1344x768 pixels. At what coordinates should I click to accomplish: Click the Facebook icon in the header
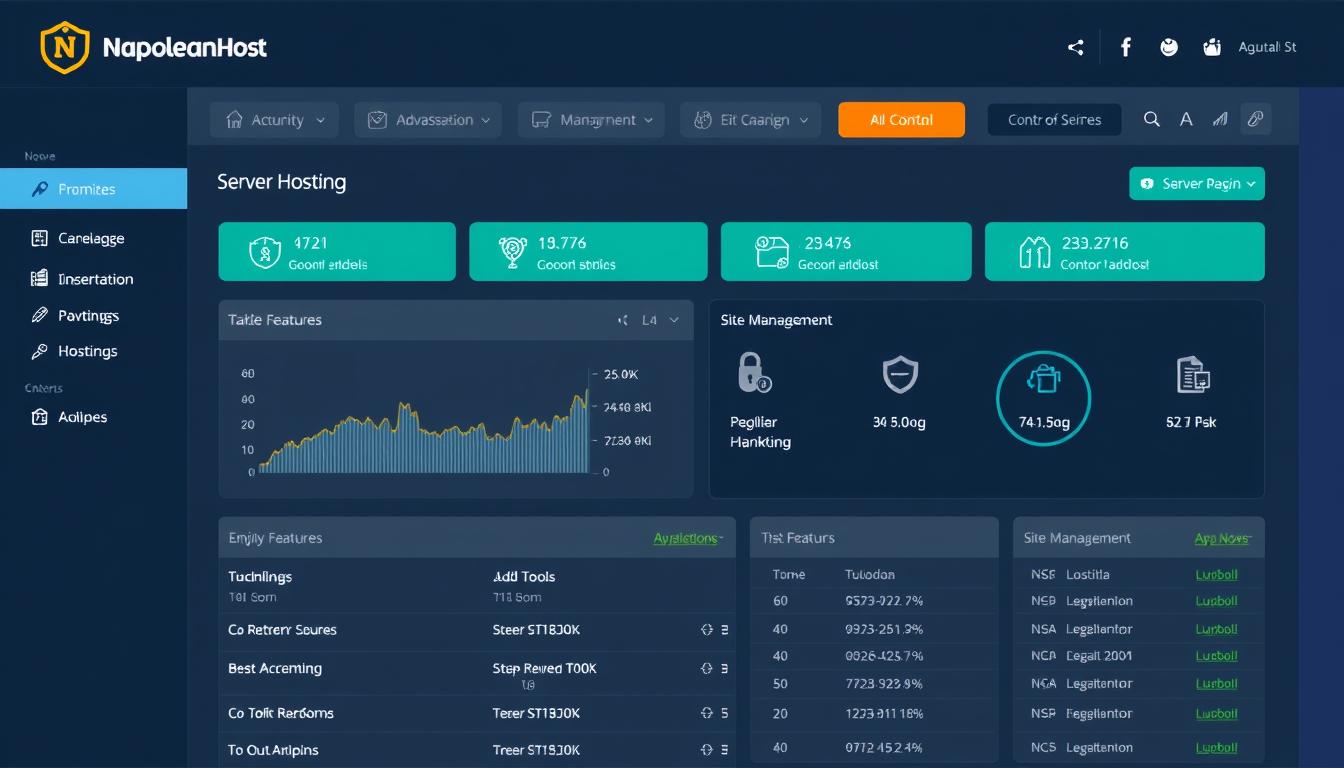[x=1126, y=46]
